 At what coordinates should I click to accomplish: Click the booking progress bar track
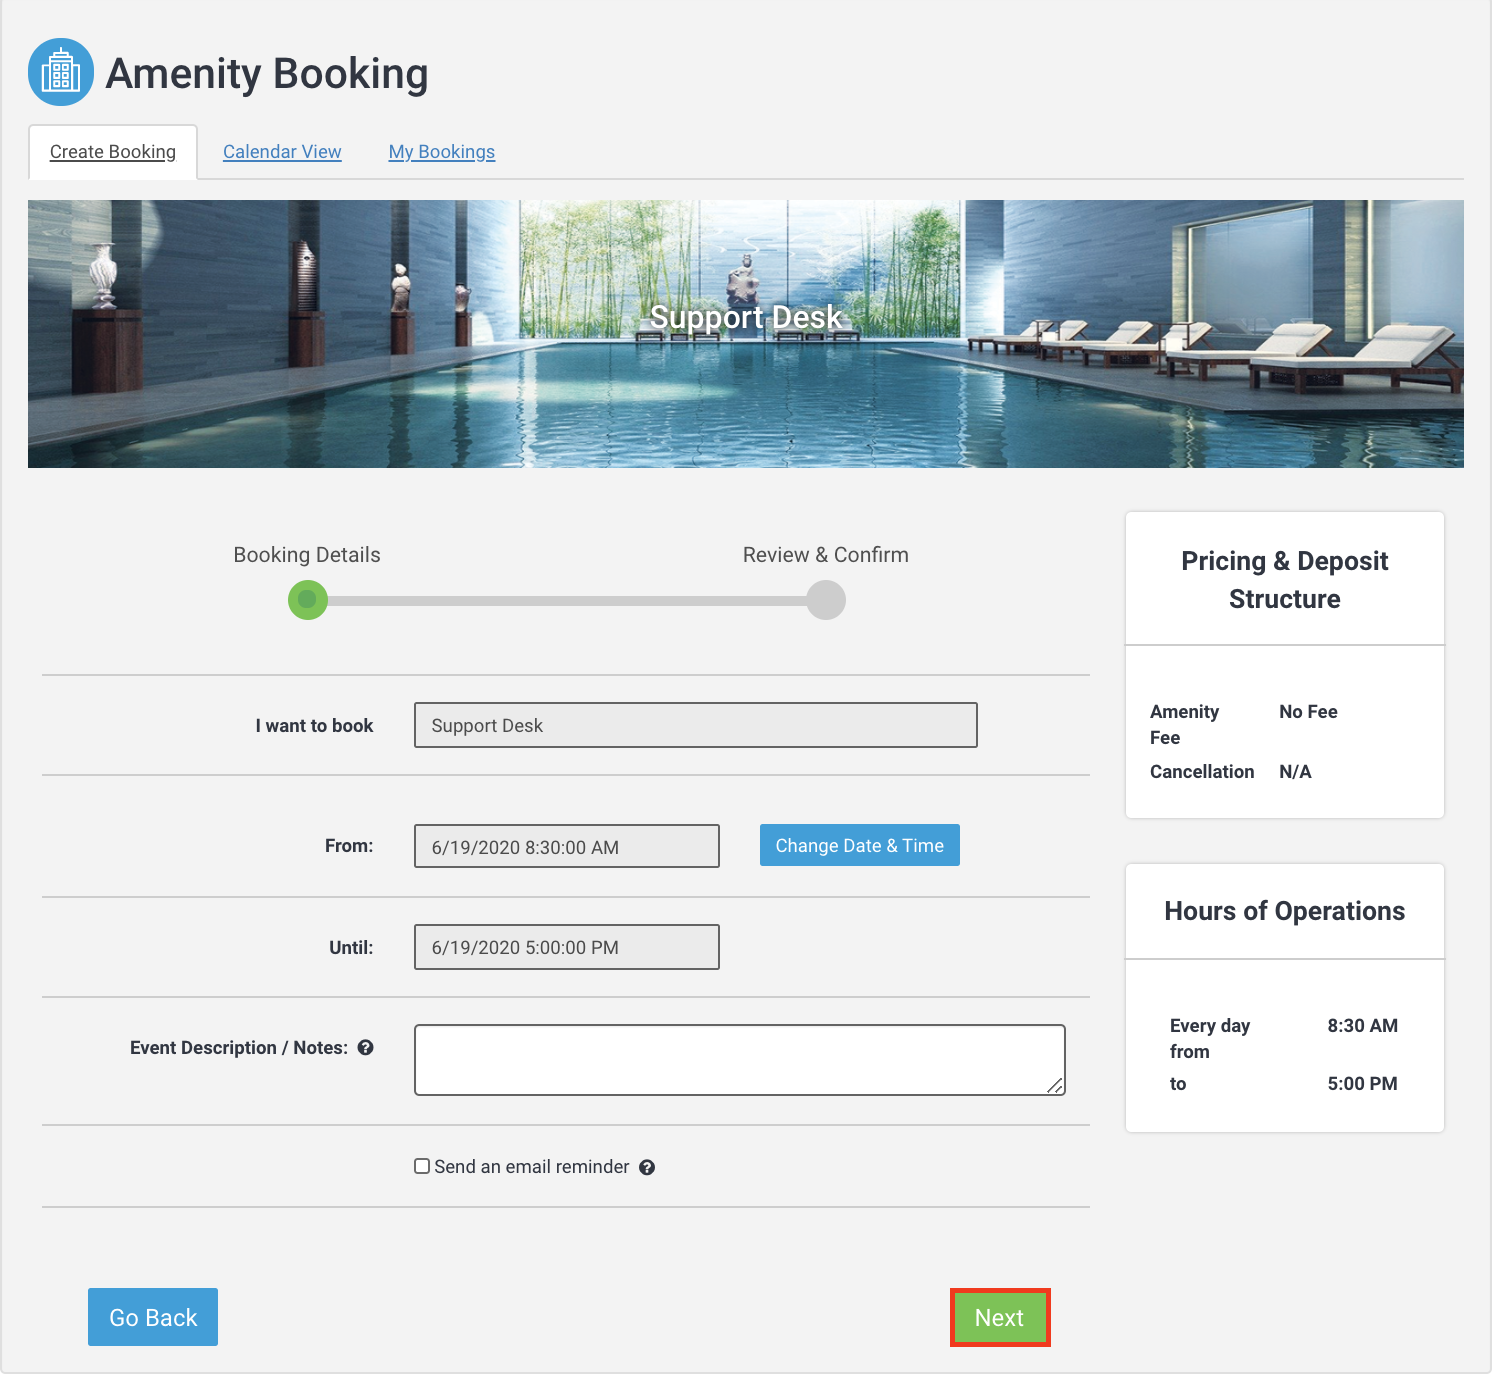tap(567, 601)
